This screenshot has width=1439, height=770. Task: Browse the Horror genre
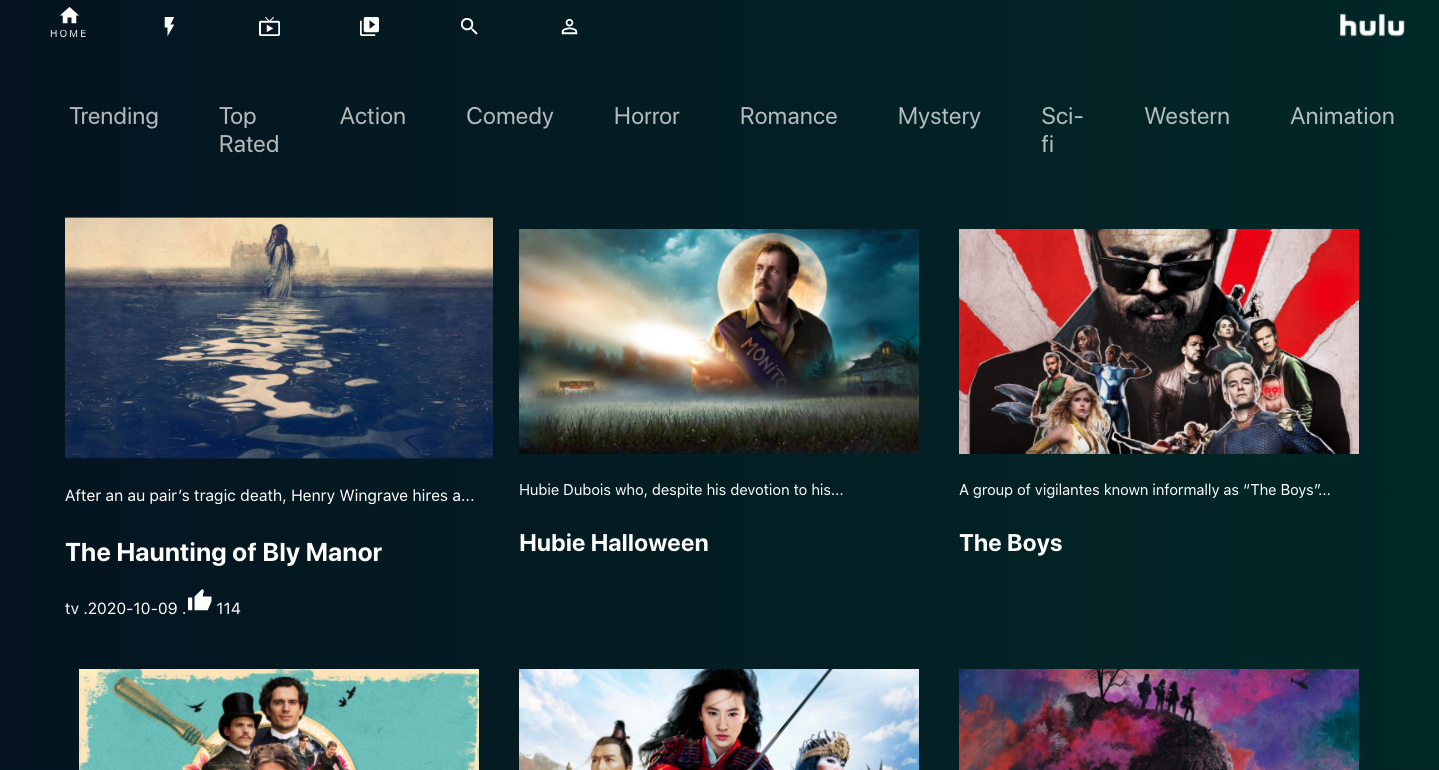point(647,116)
